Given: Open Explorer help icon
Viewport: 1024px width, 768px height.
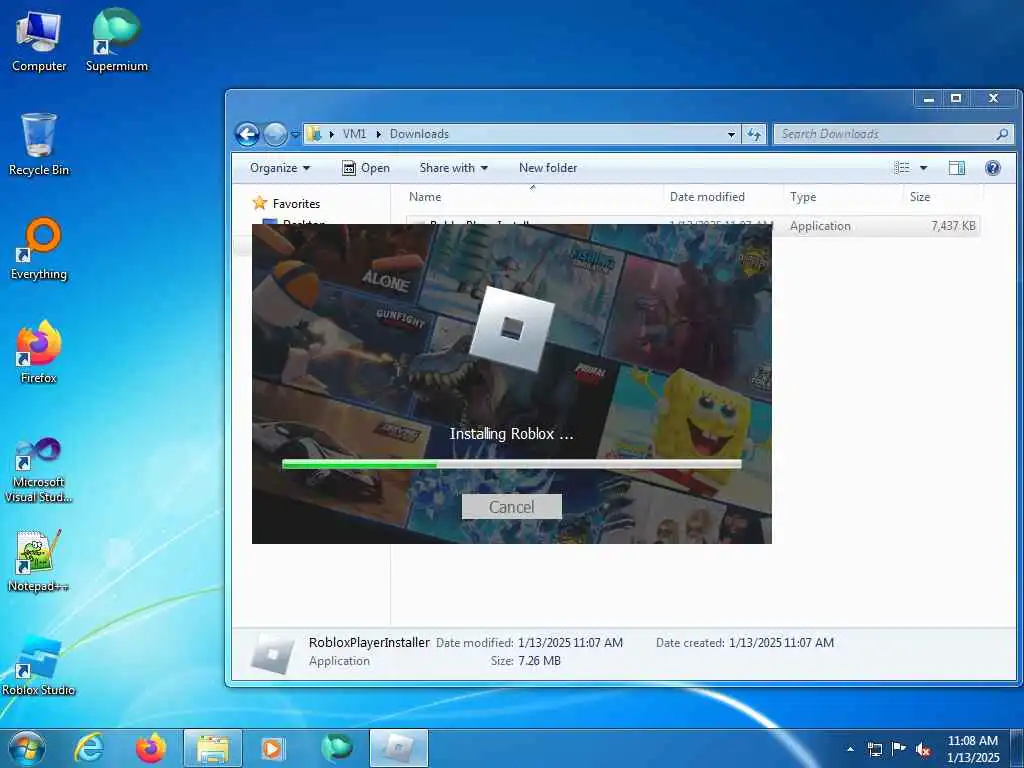Looking at the screenshot, I should coord(993,168).
